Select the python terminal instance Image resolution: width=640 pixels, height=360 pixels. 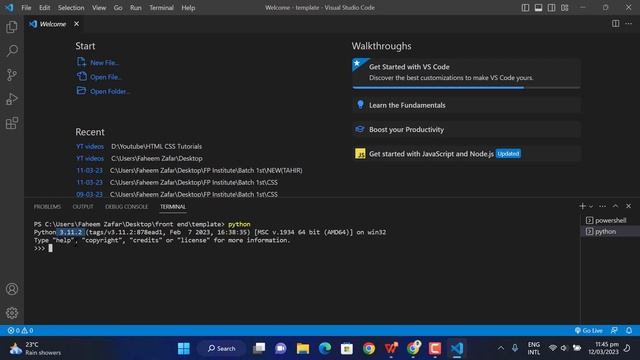click(x=610, y=231)
